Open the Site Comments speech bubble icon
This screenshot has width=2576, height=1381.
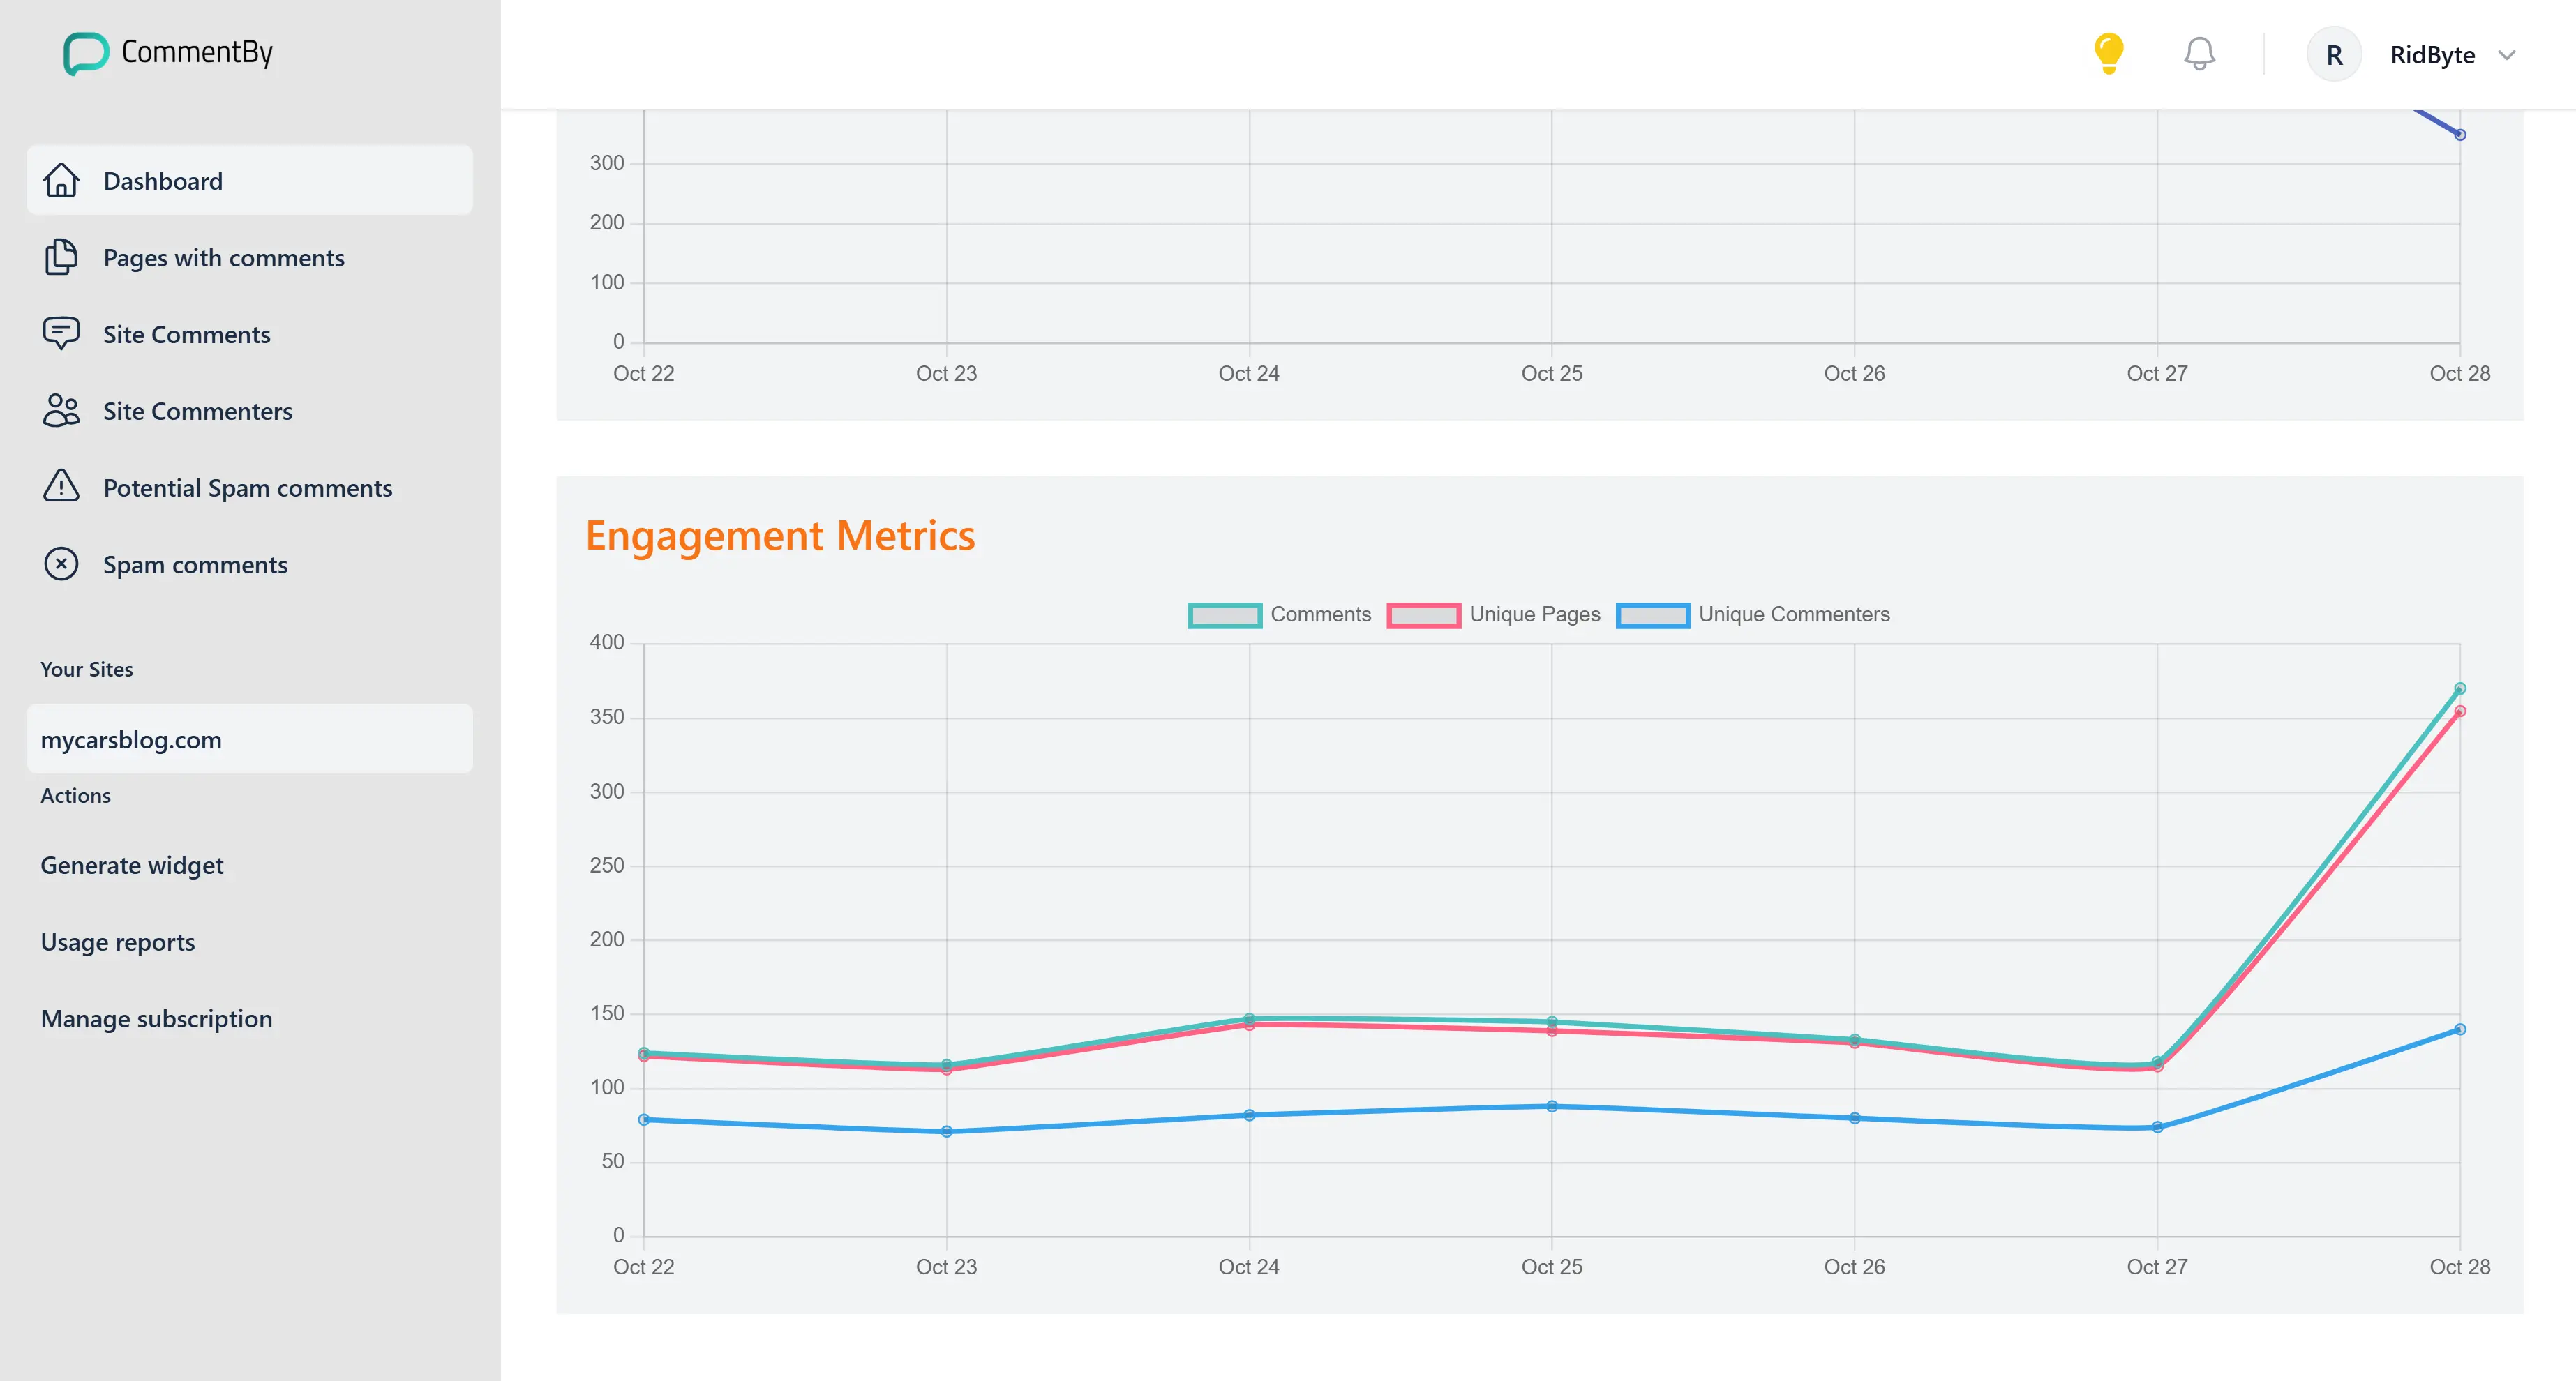(x=61, y=333)
